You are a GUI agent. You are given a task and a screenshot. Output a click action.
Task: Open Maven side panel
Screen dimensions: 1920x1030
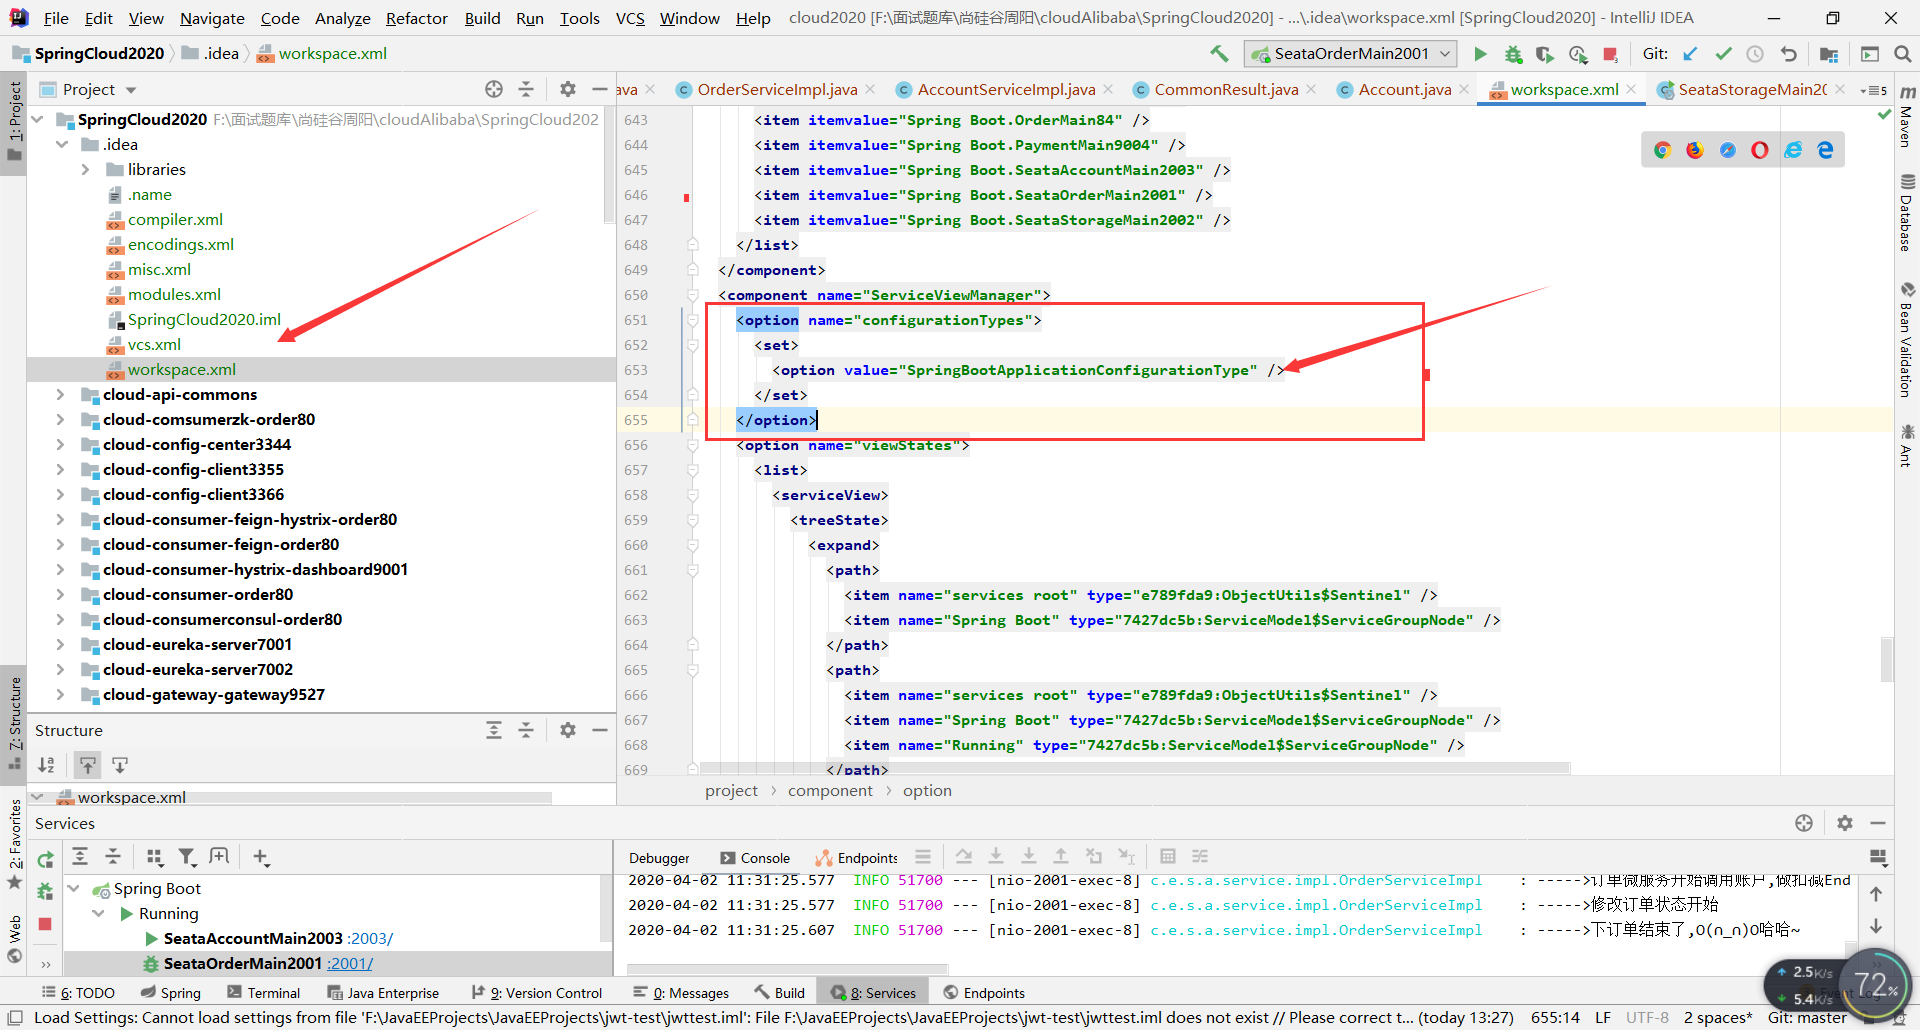click(x=1907, y=118)
